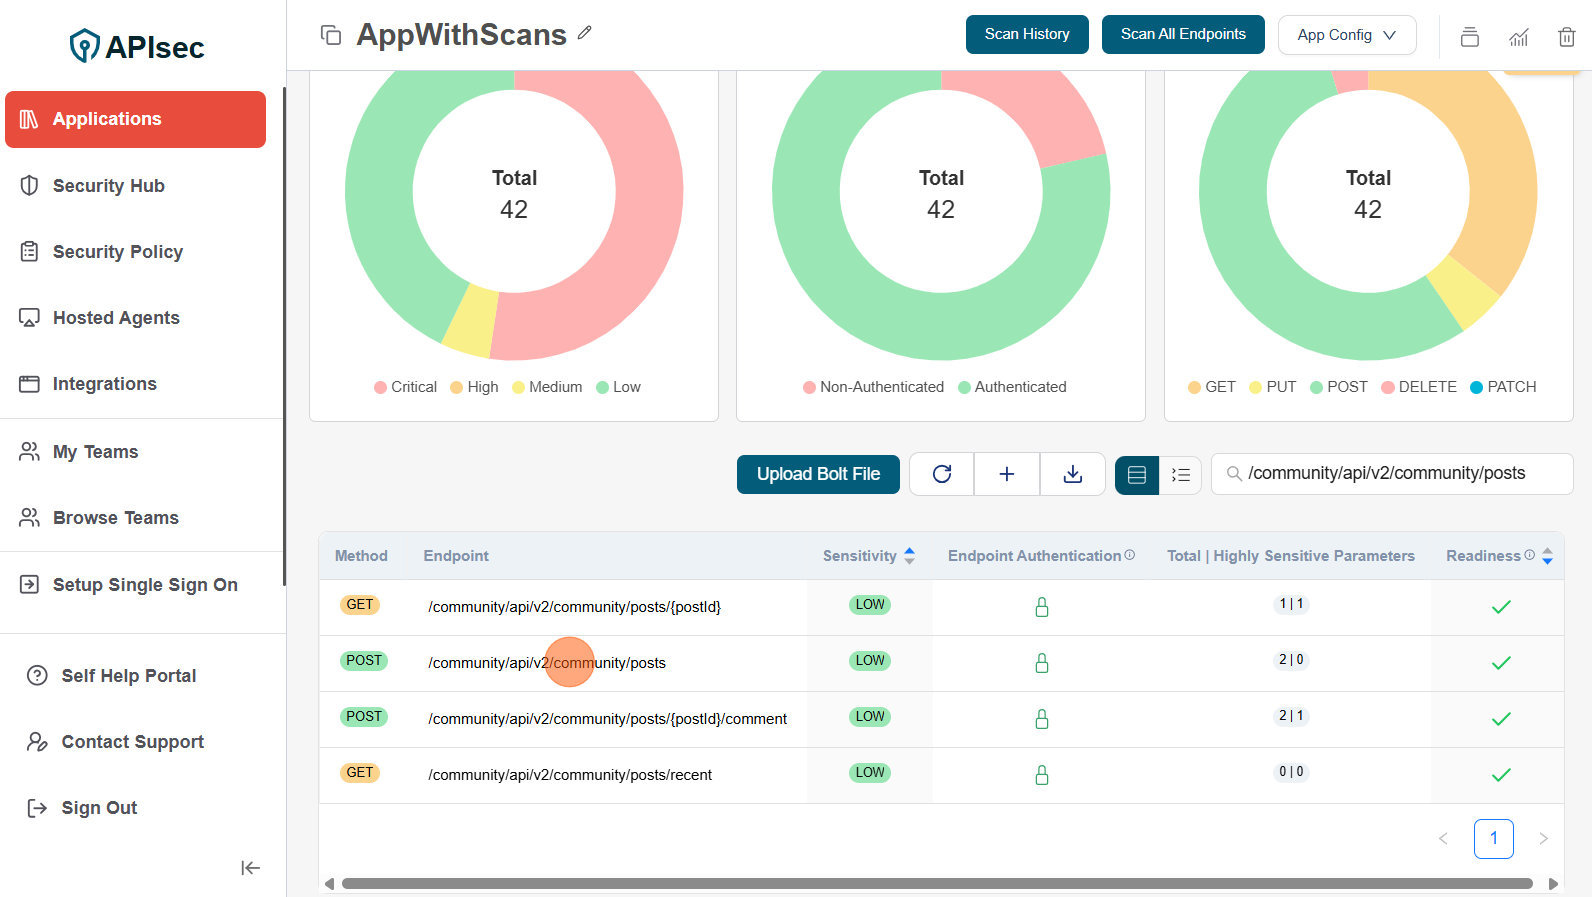
Task: Click the endpoint search input field
Action: (1400, 473)
